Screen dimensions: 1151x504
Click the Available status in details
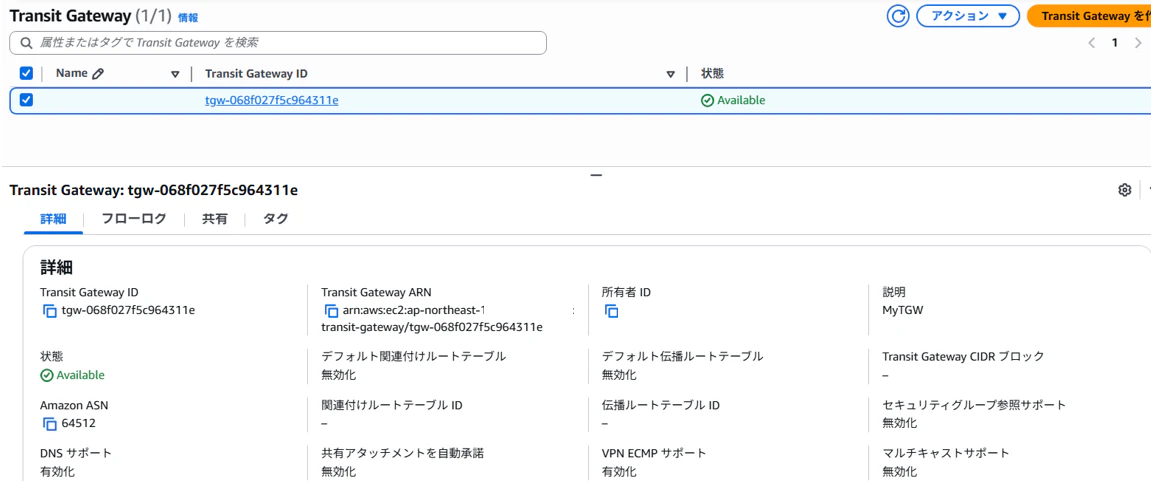[73, 375]
